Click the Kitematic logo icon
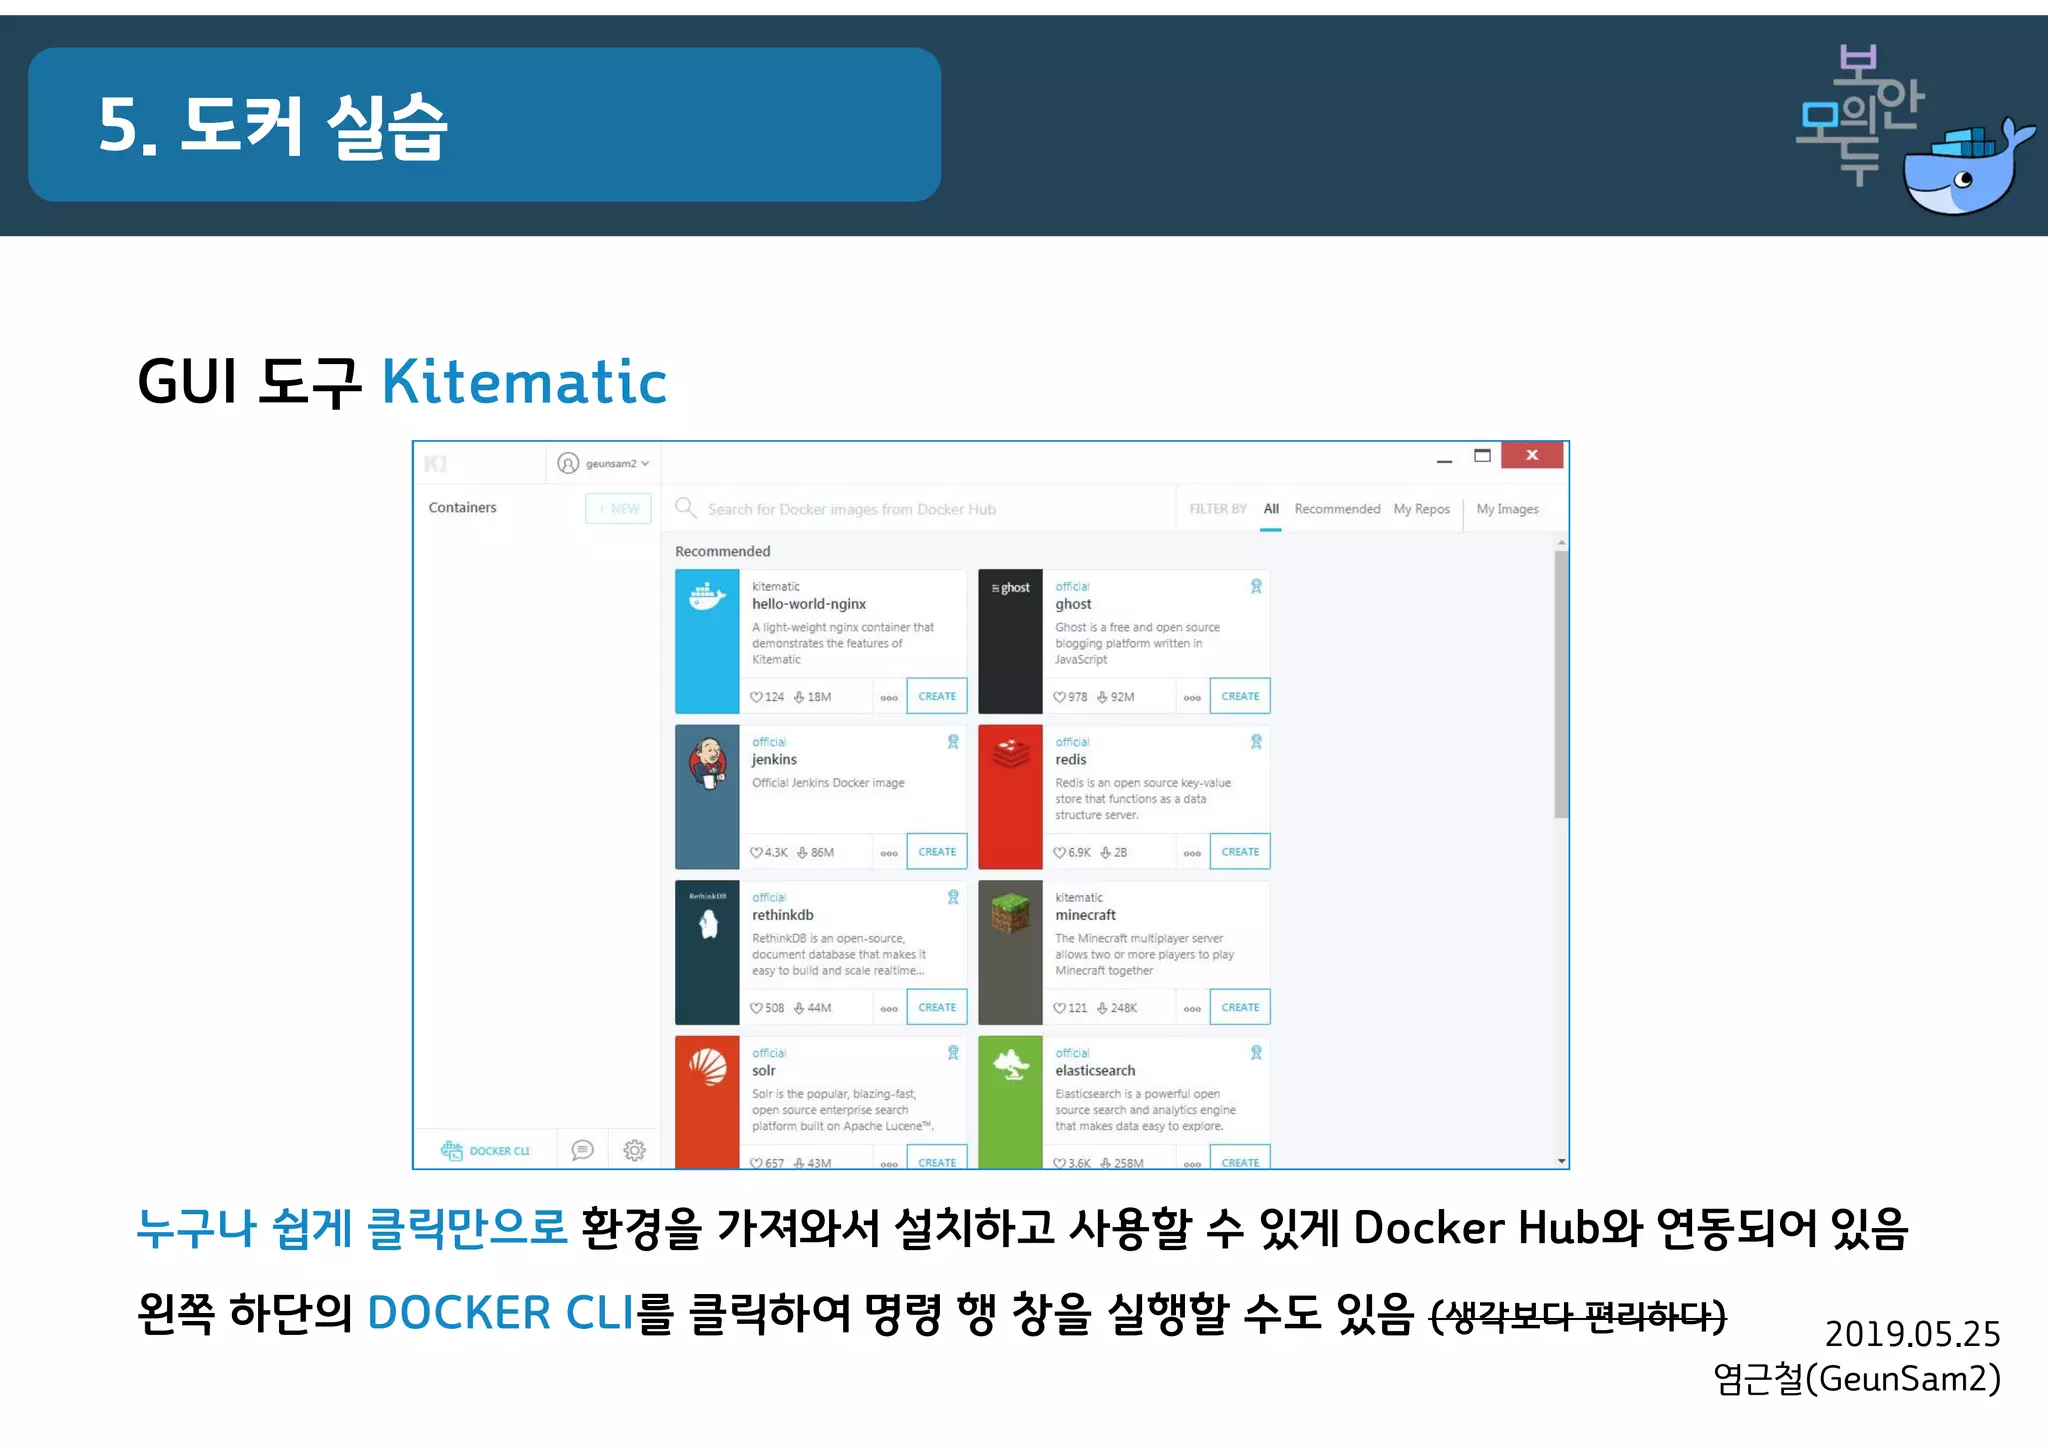Screen dimensions: 2048x1449 pos(435,464)
